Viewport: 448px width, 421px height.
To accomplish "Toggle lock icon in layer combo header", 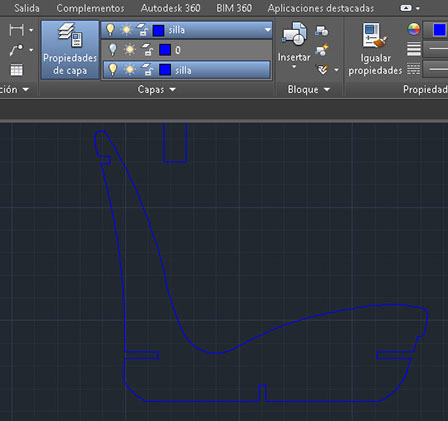I will [144, 33].
